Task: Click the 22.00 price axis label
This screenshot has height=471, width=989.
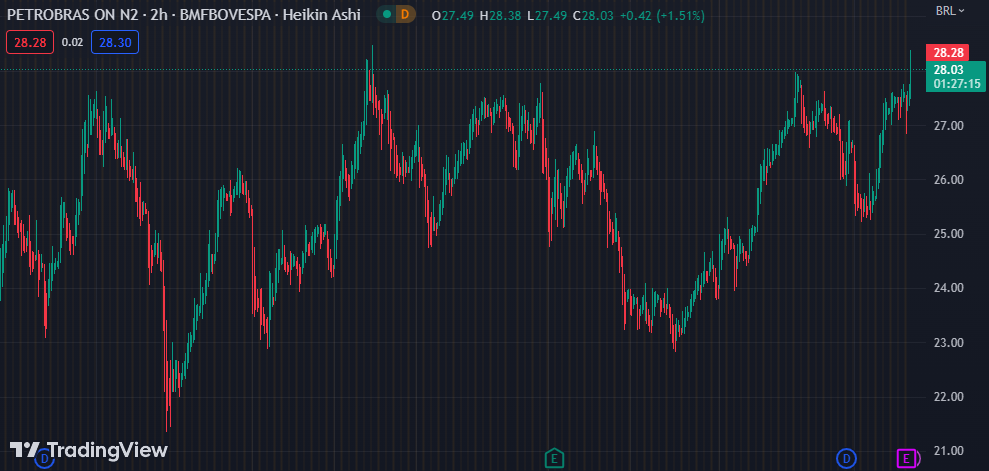Action: coord(948,397)
